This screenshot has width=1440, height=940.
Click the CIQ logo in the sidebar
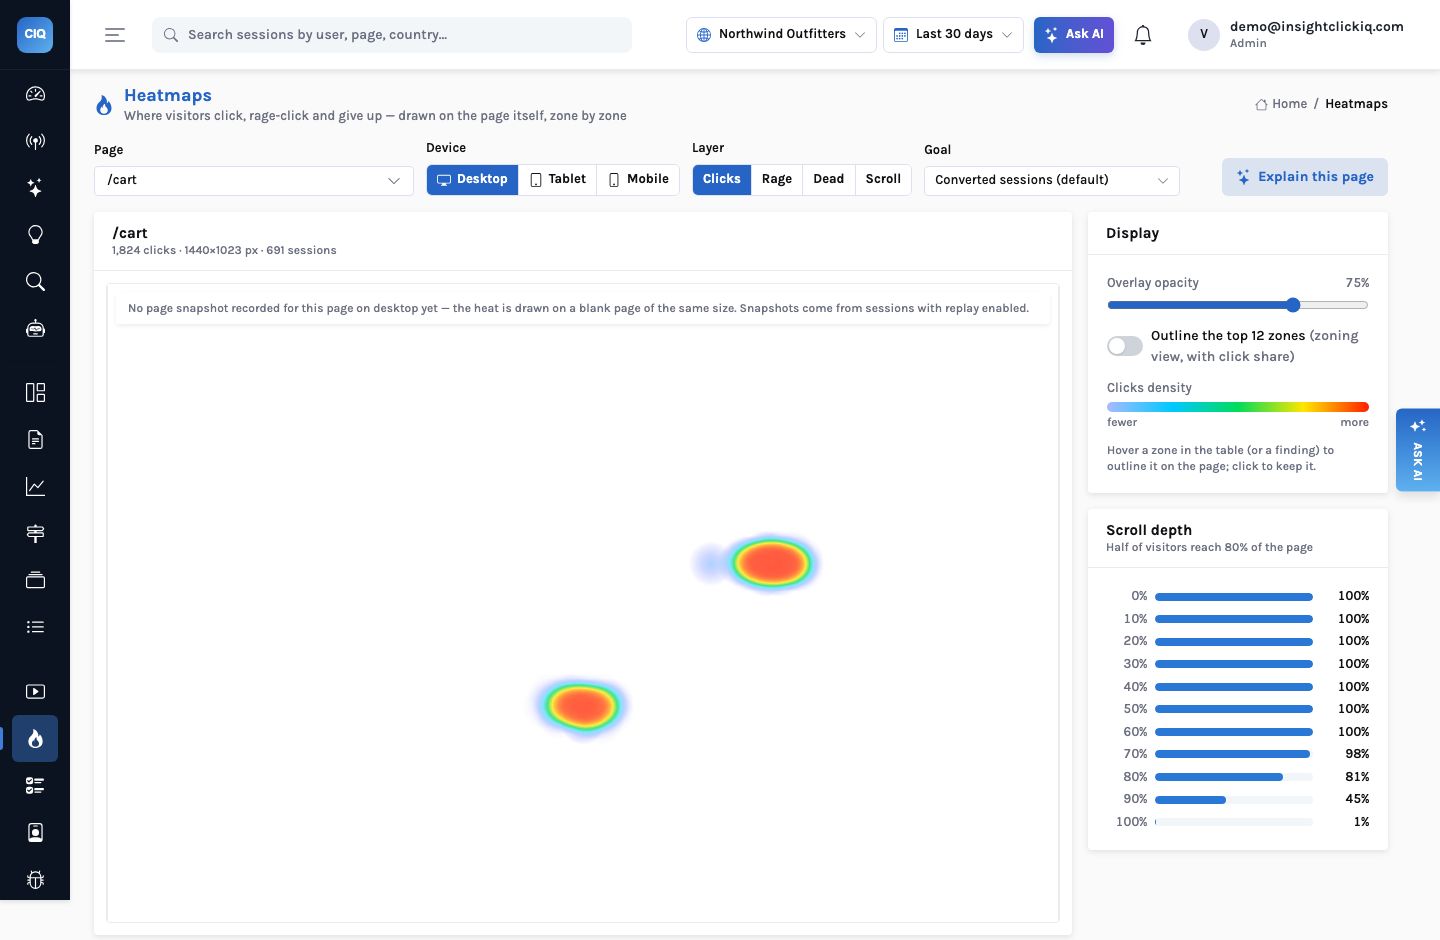(x=35, y=34)
